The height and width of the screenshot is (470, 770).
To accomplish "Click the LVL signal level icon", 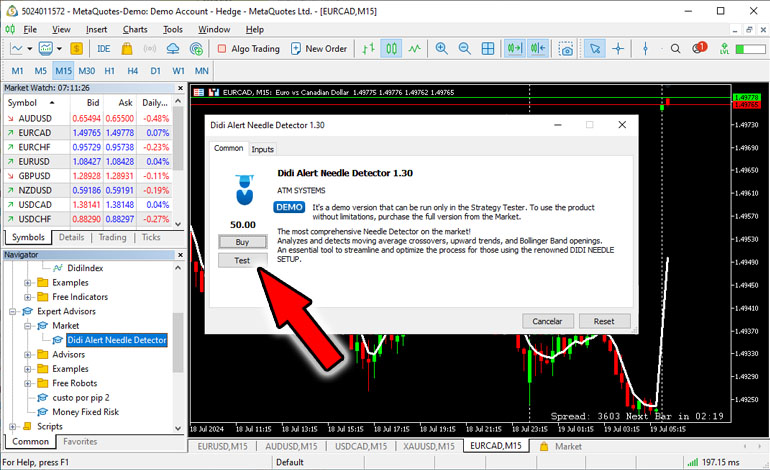I will pos(724,49).
